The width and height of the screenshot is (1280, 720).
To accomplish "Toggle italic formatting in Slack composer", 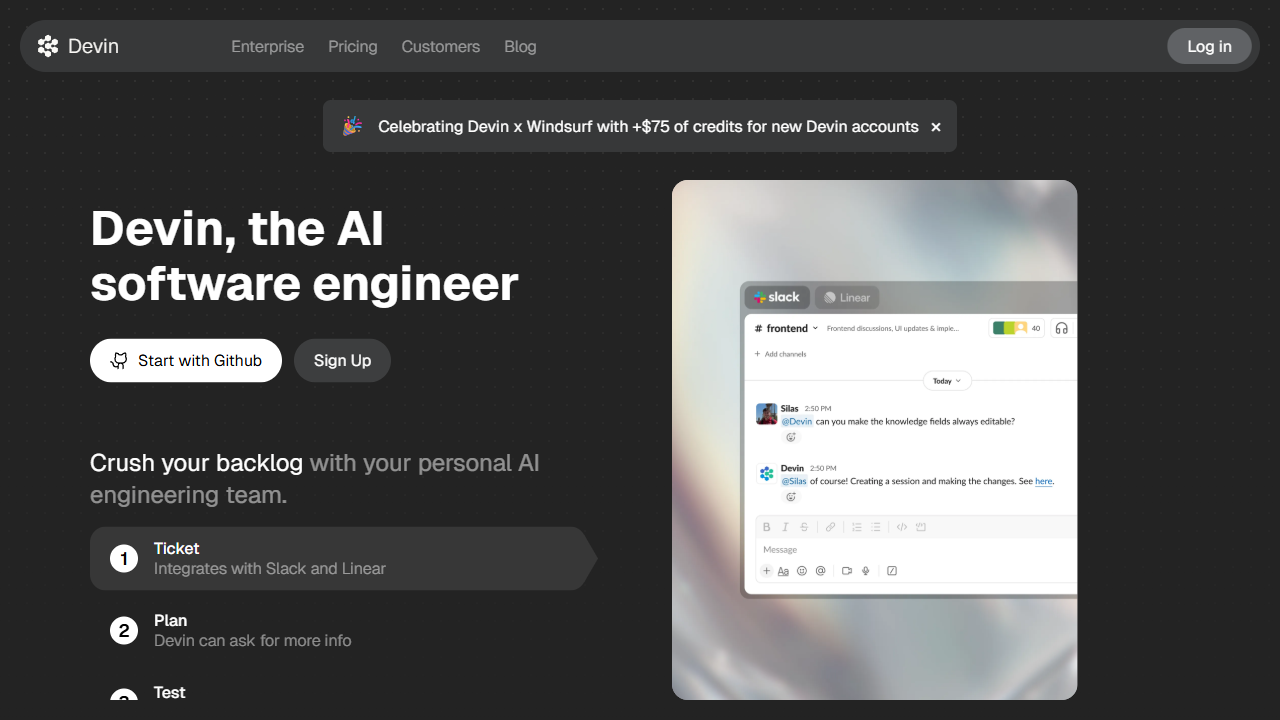I will (x=785, y=527).
